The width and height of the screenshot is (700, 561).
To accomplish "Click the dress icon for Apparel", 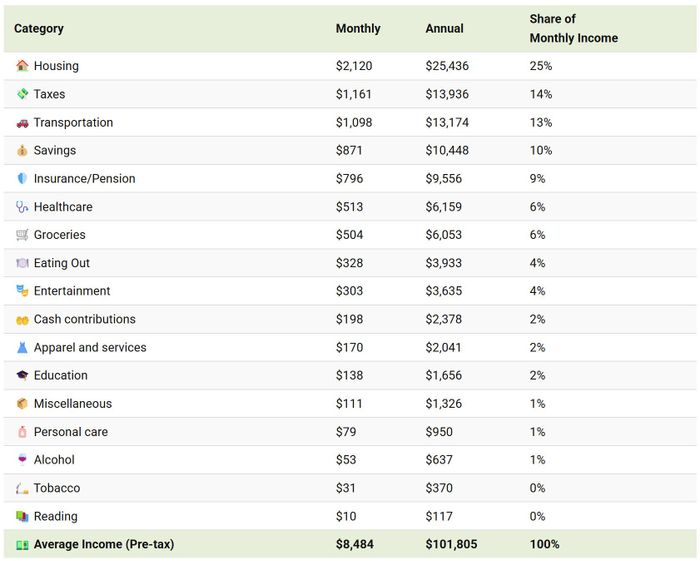I will click(x=22, y=347).
